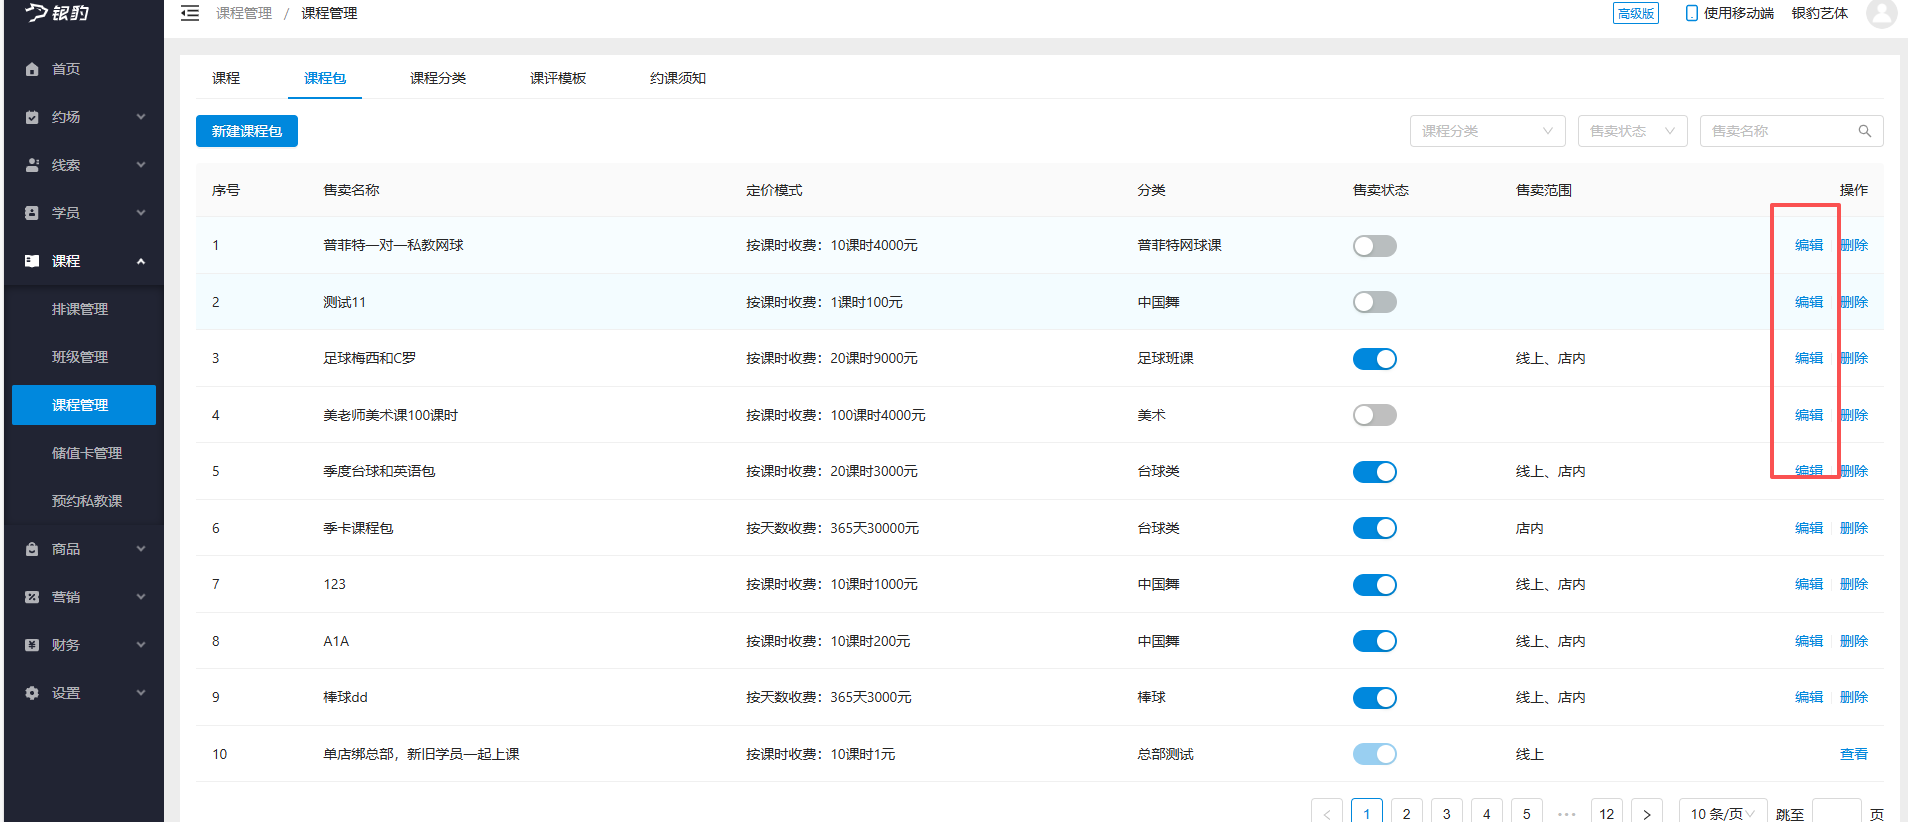Switch to the 课程分类 tab
The width and height of the screenshot is (1908, 822).
pos(437,78)
